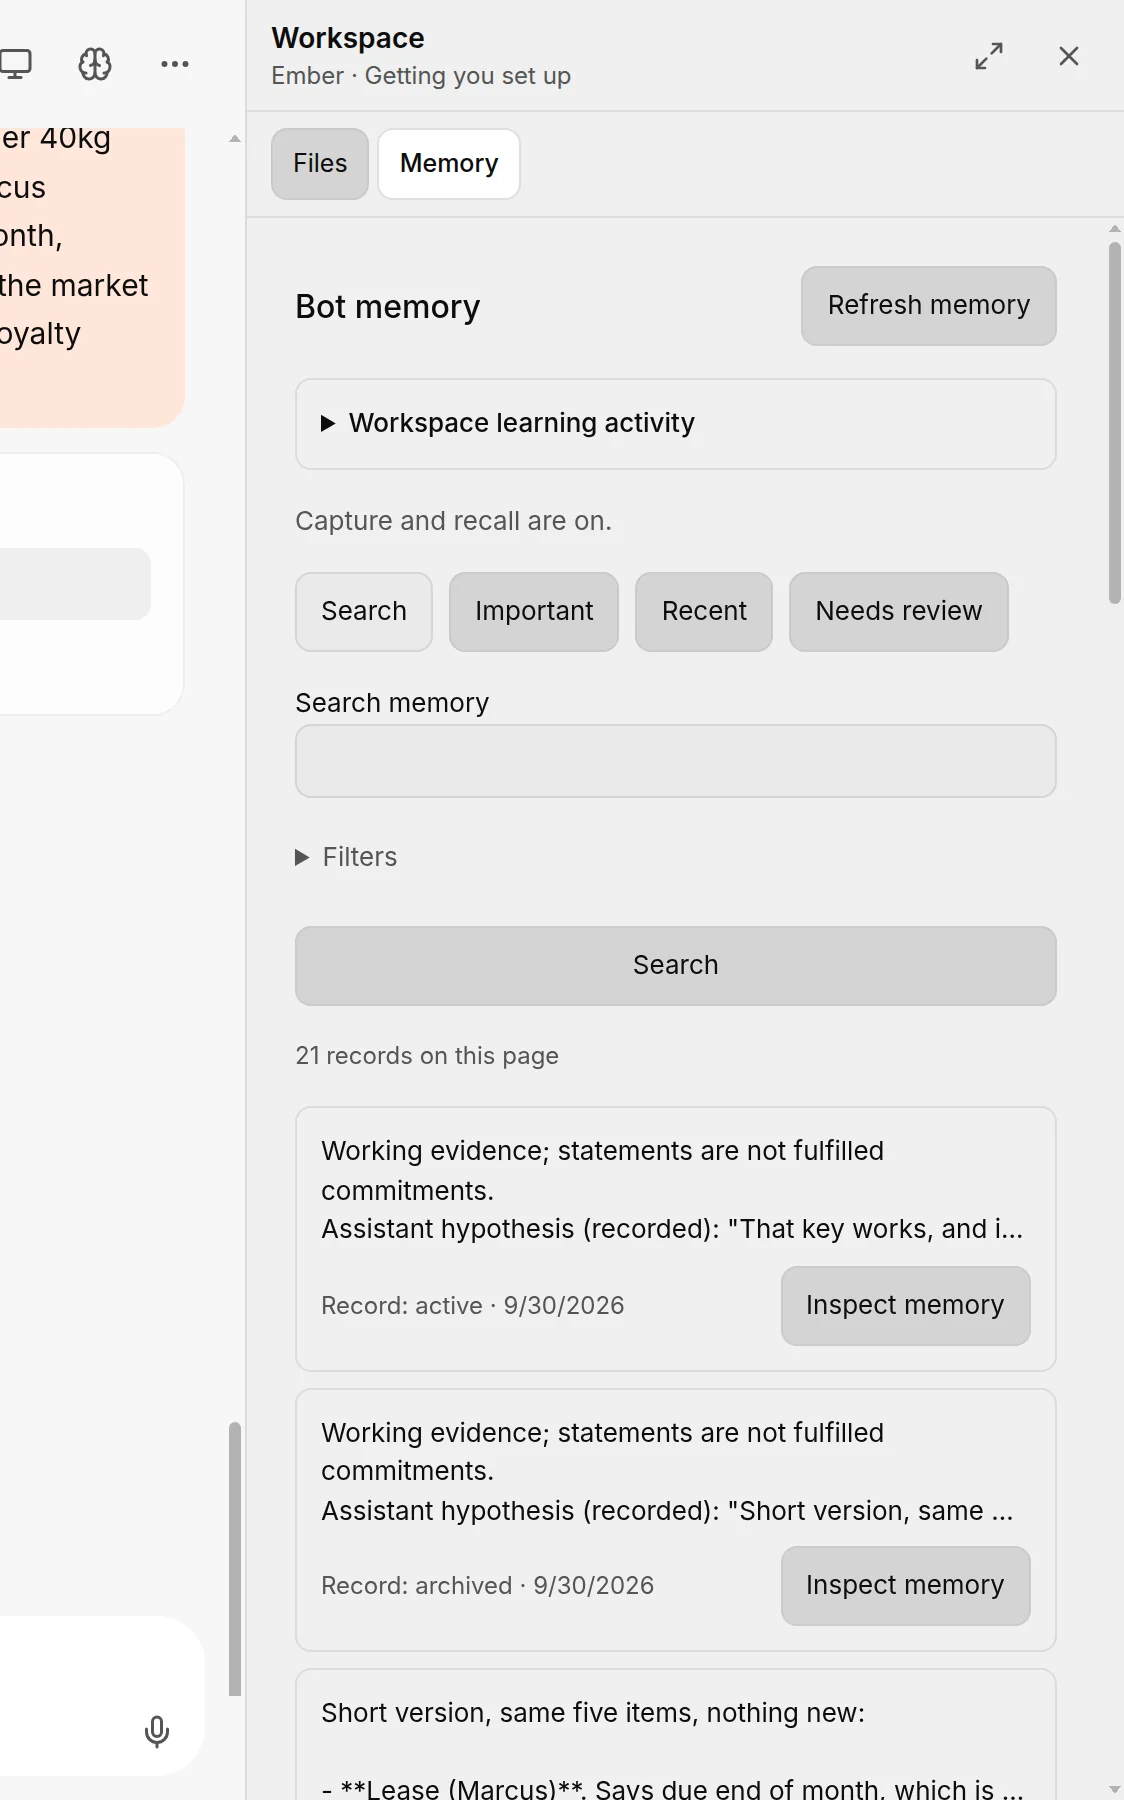Expand the Workspace panel to full size
1124x1800 pixels.
click(x=989, y=56)
